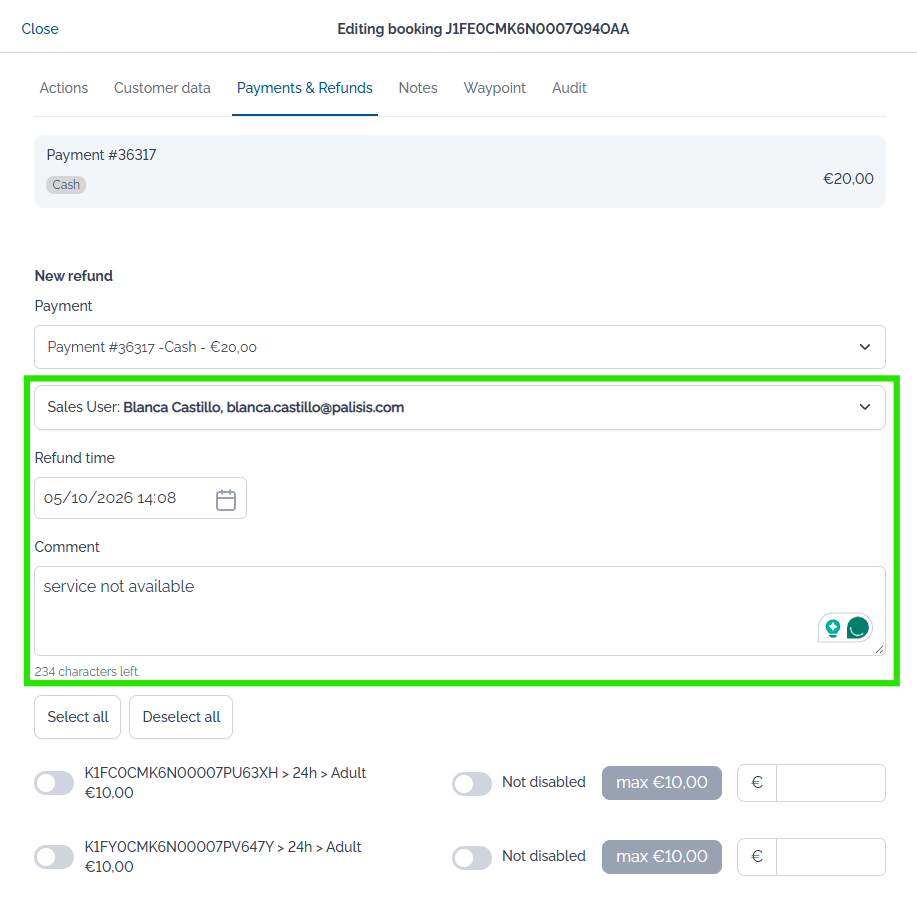Toggle refund for ticket K1FY0CMK6N00007PV647Y

point(54,857)
